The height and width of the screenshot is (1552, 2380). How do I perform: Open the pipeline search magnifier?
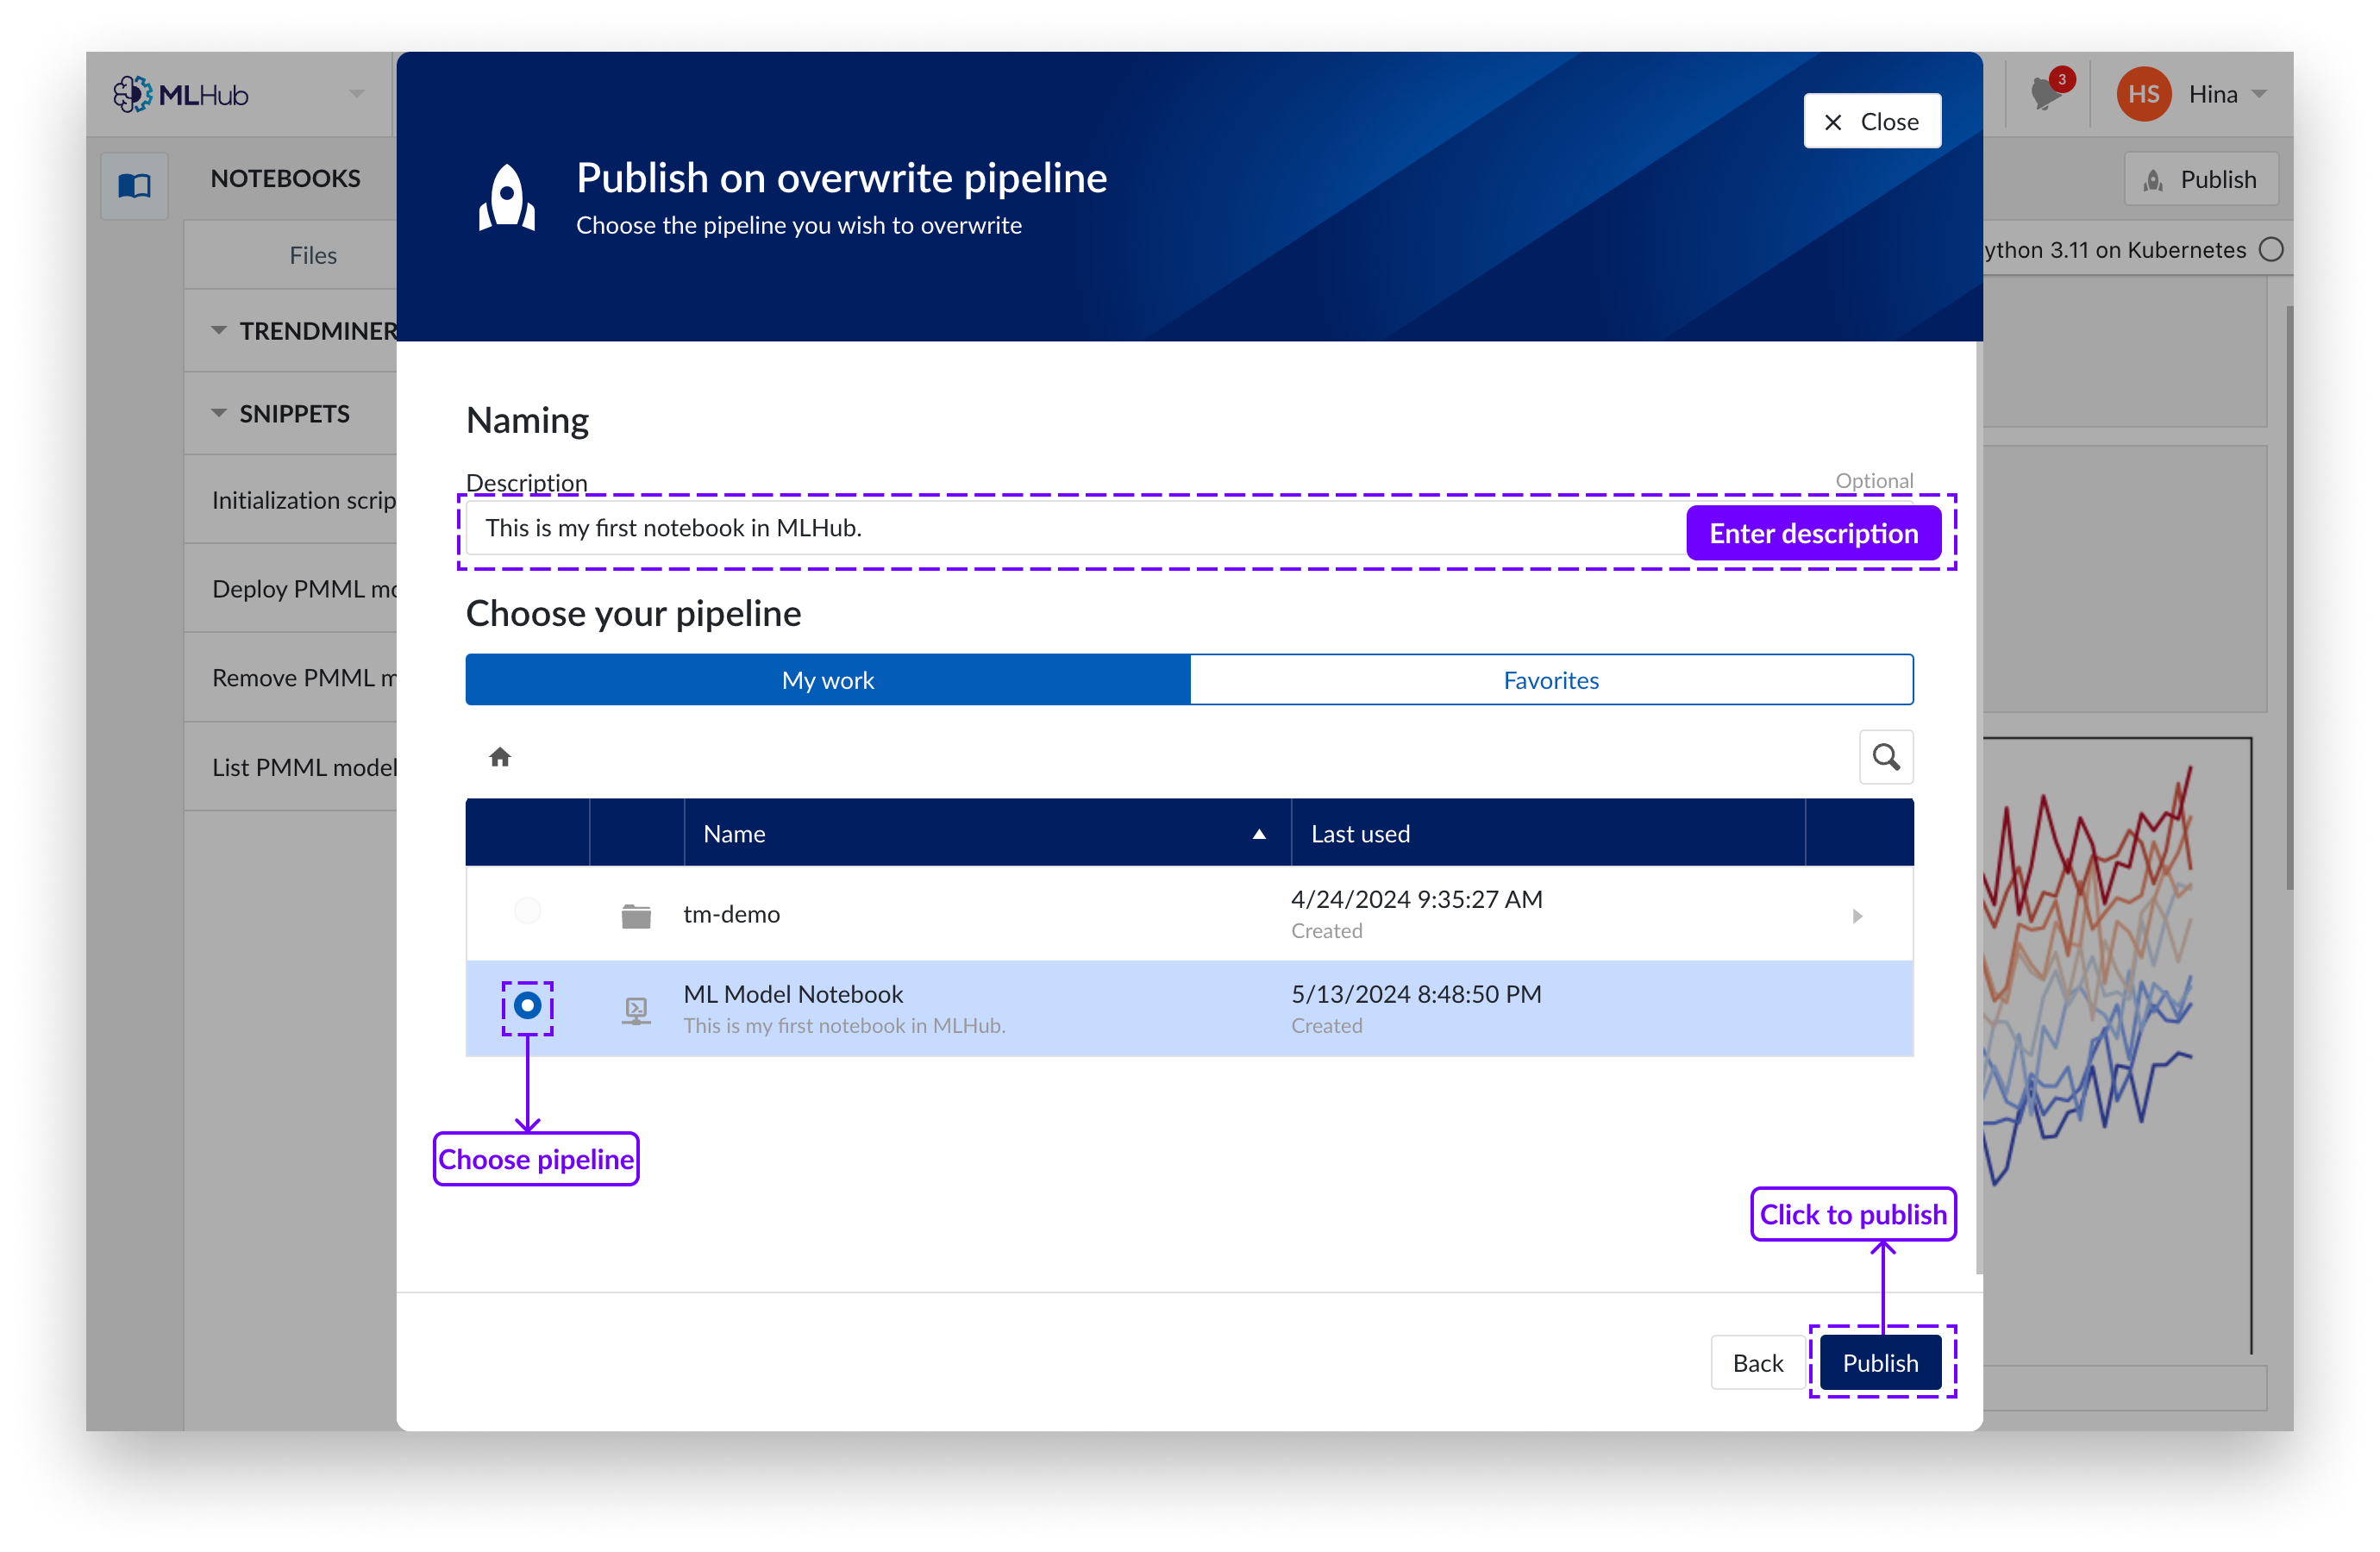coord(1885,757)
